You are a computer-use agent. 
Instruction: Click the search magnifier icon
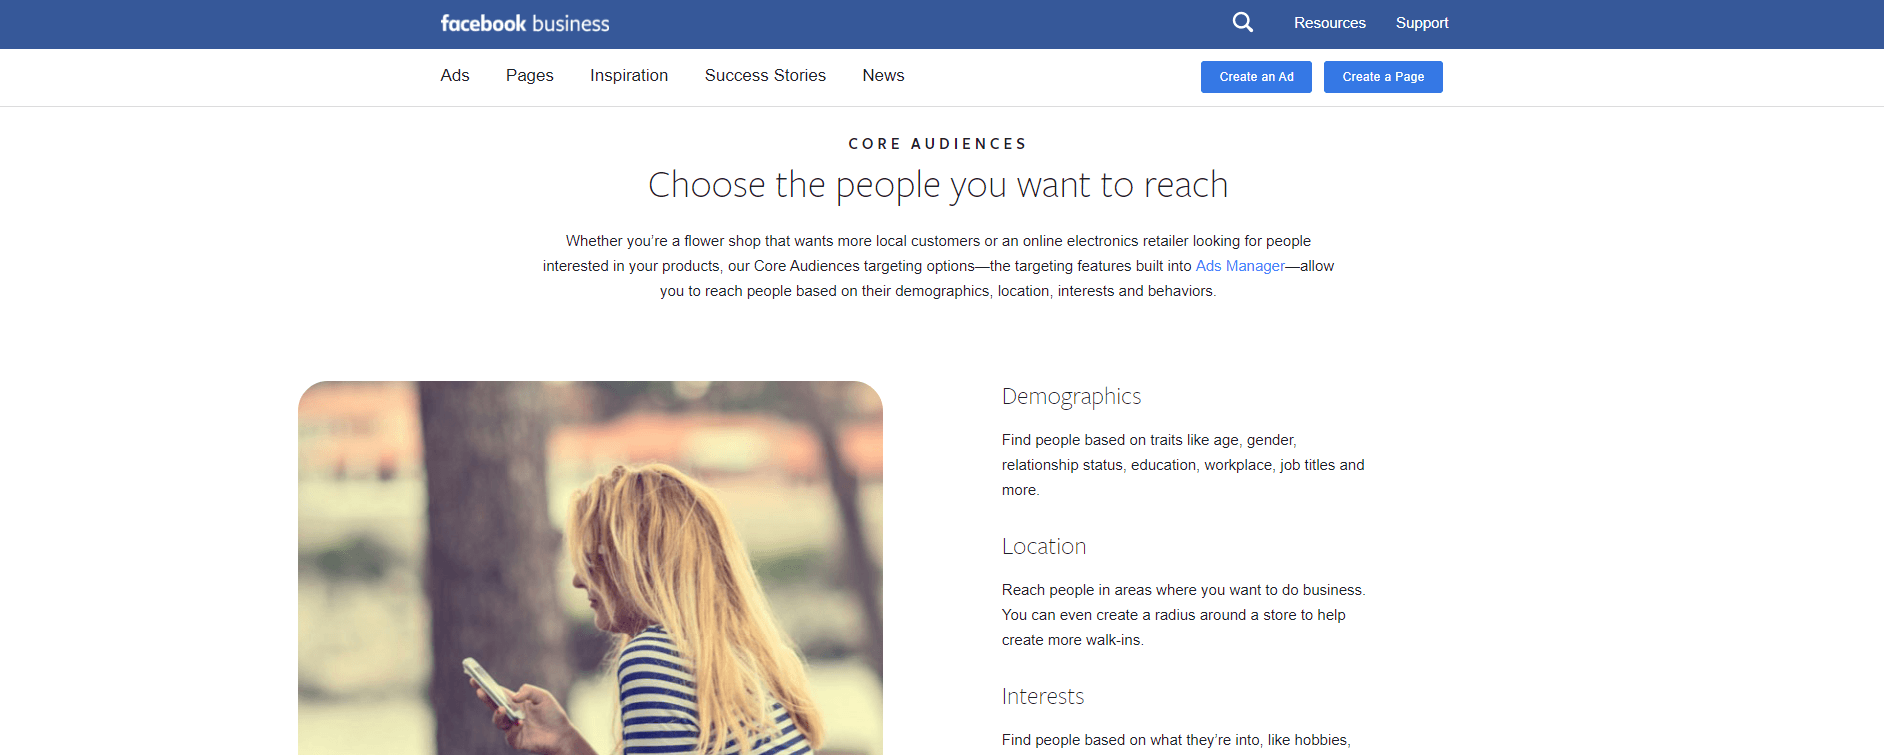point(1242,22)
